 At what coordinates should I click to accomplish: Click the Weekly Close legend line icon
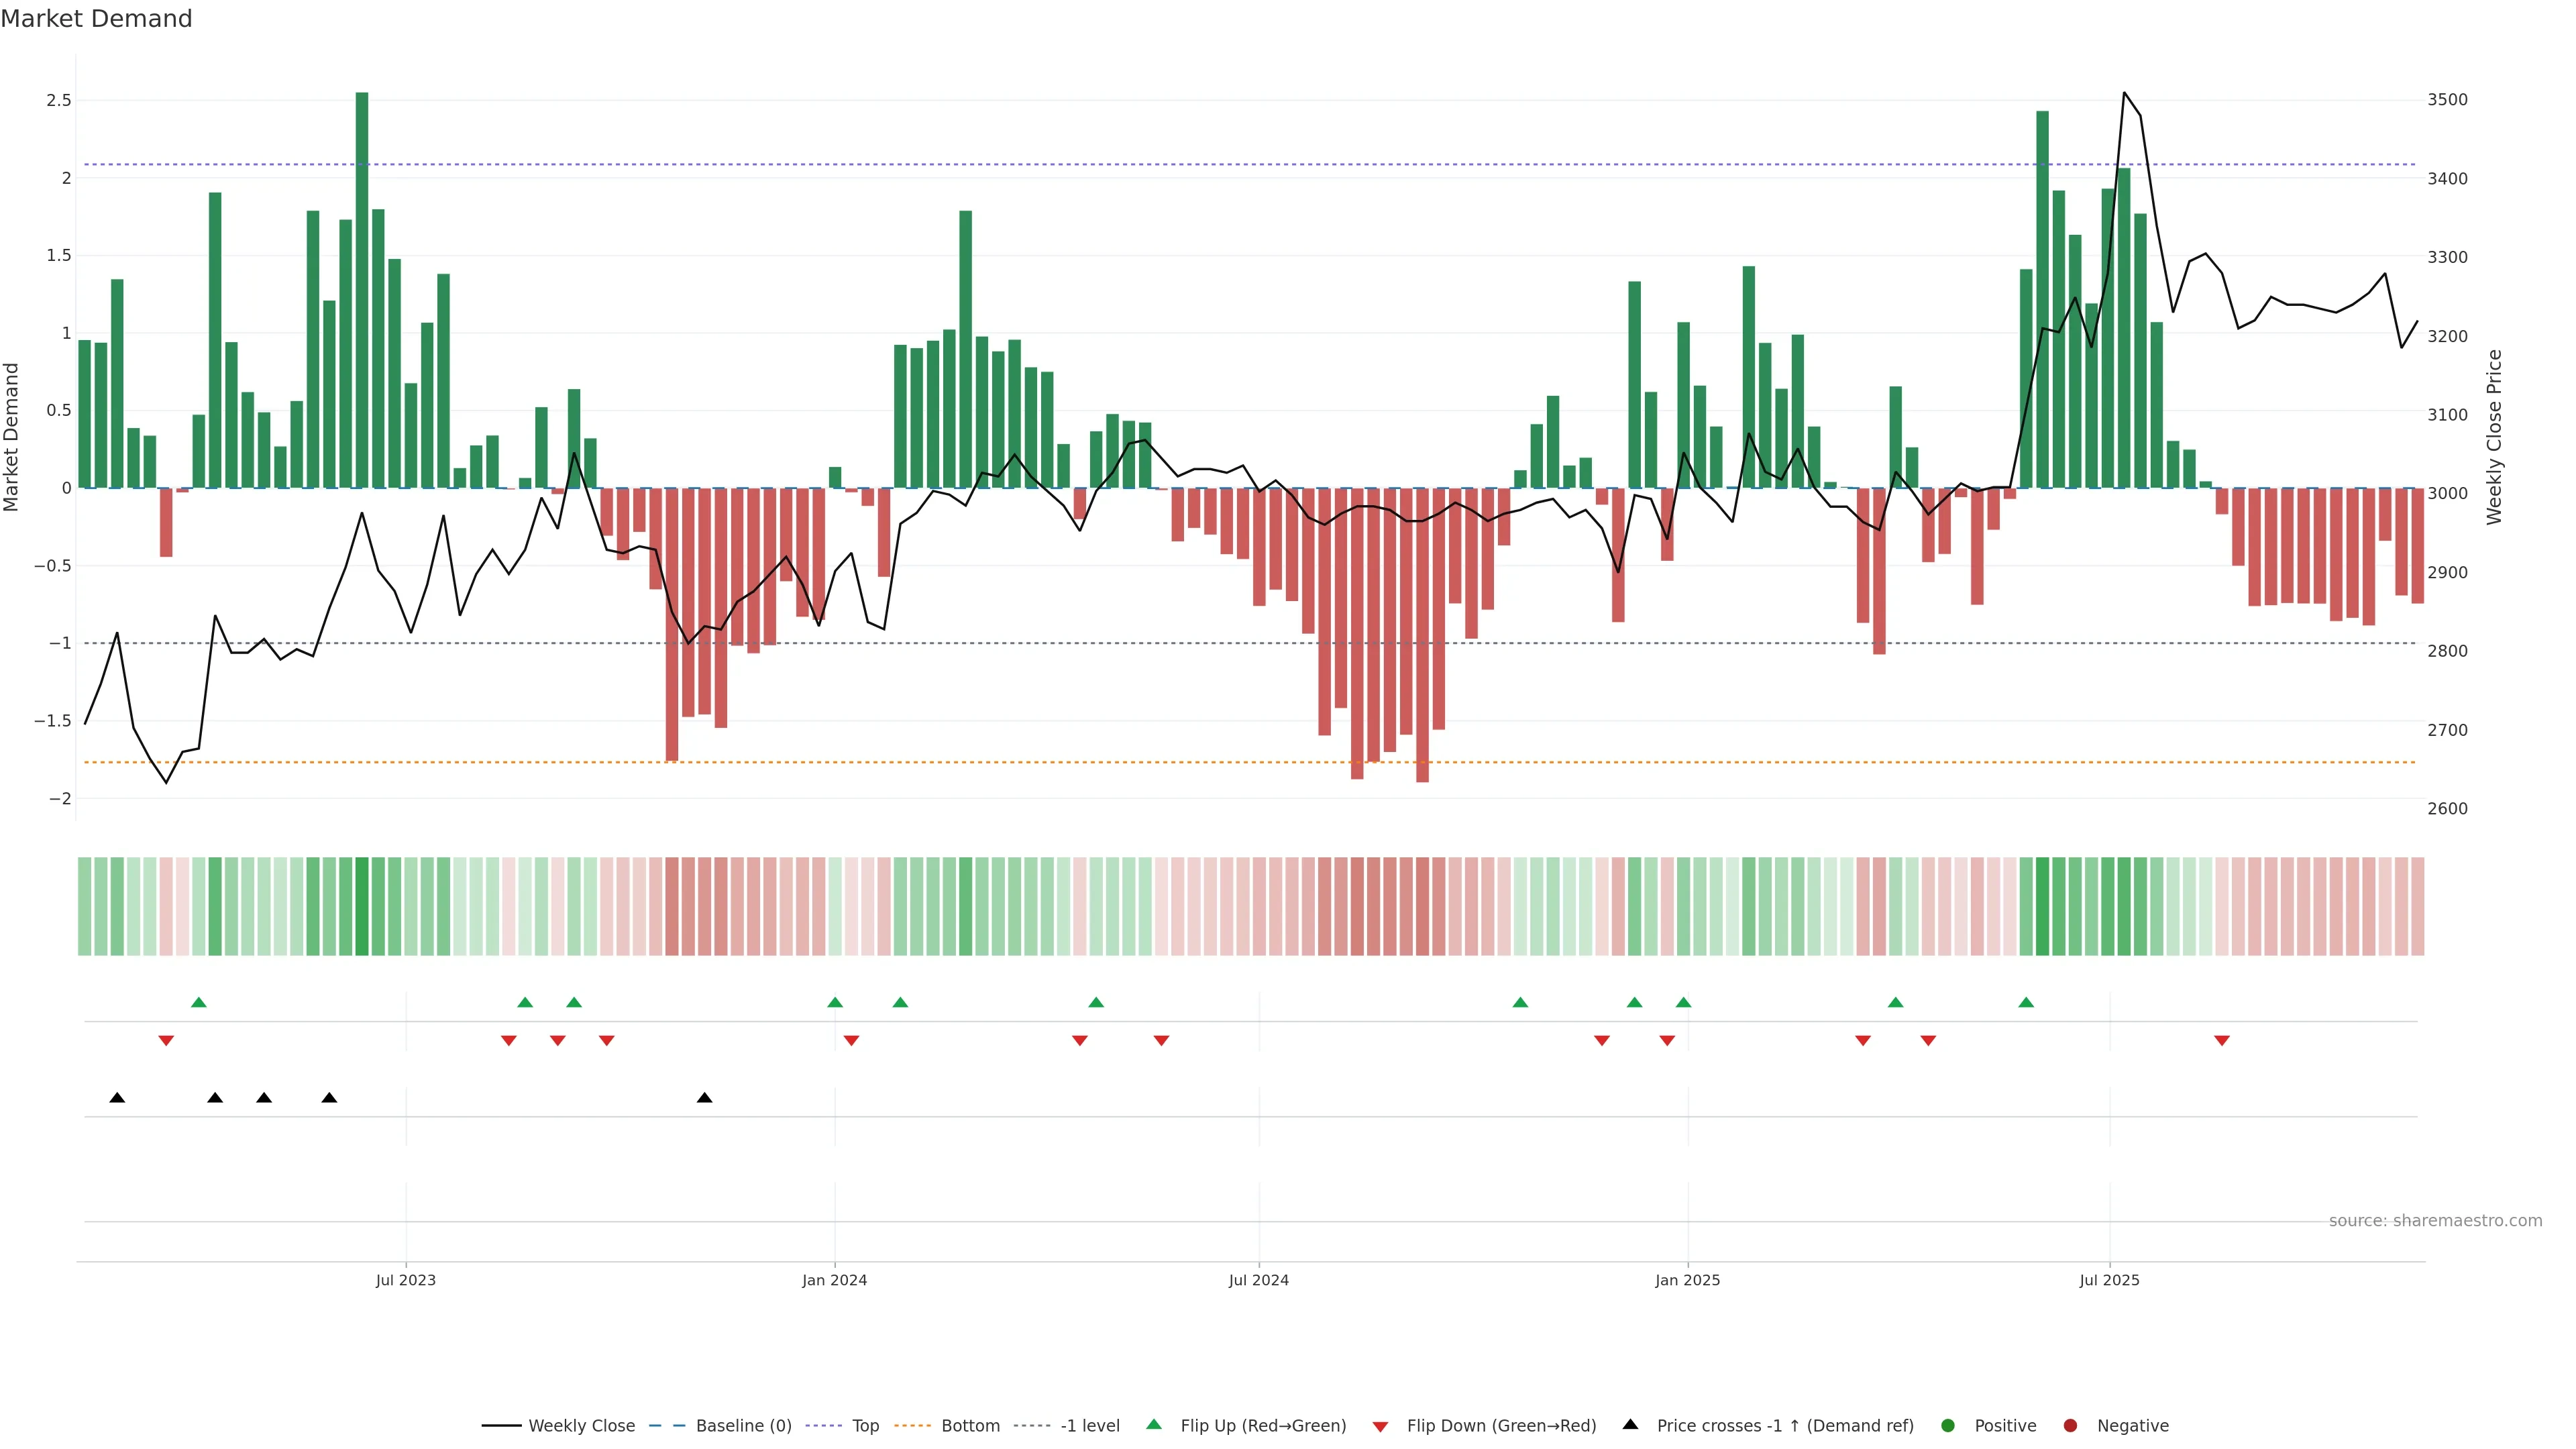click(501, 1426)
